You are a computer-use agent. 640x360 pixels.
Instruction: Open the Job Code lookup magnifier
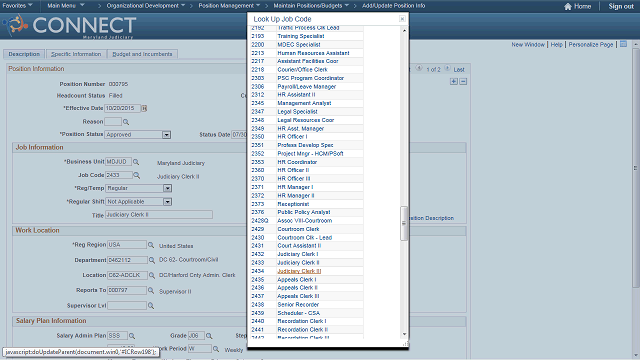[x=137, y=176]
